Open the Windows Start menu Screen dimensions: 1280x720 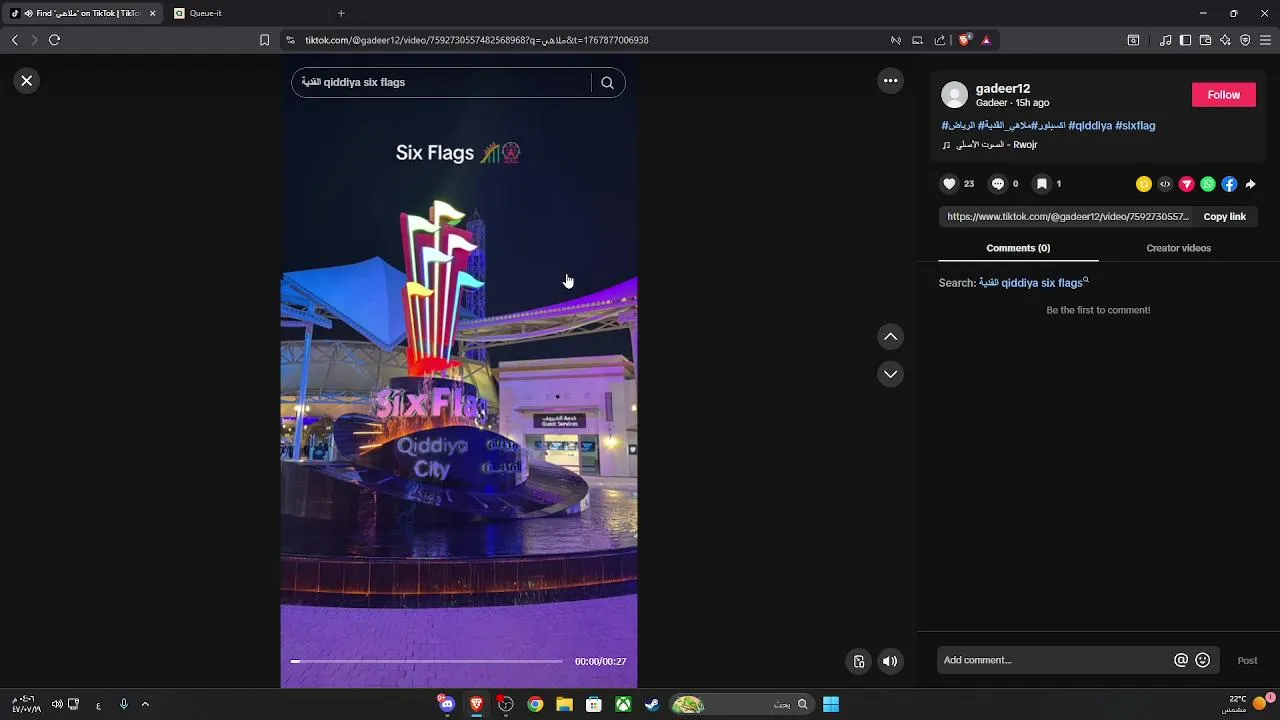click(831, 704)
